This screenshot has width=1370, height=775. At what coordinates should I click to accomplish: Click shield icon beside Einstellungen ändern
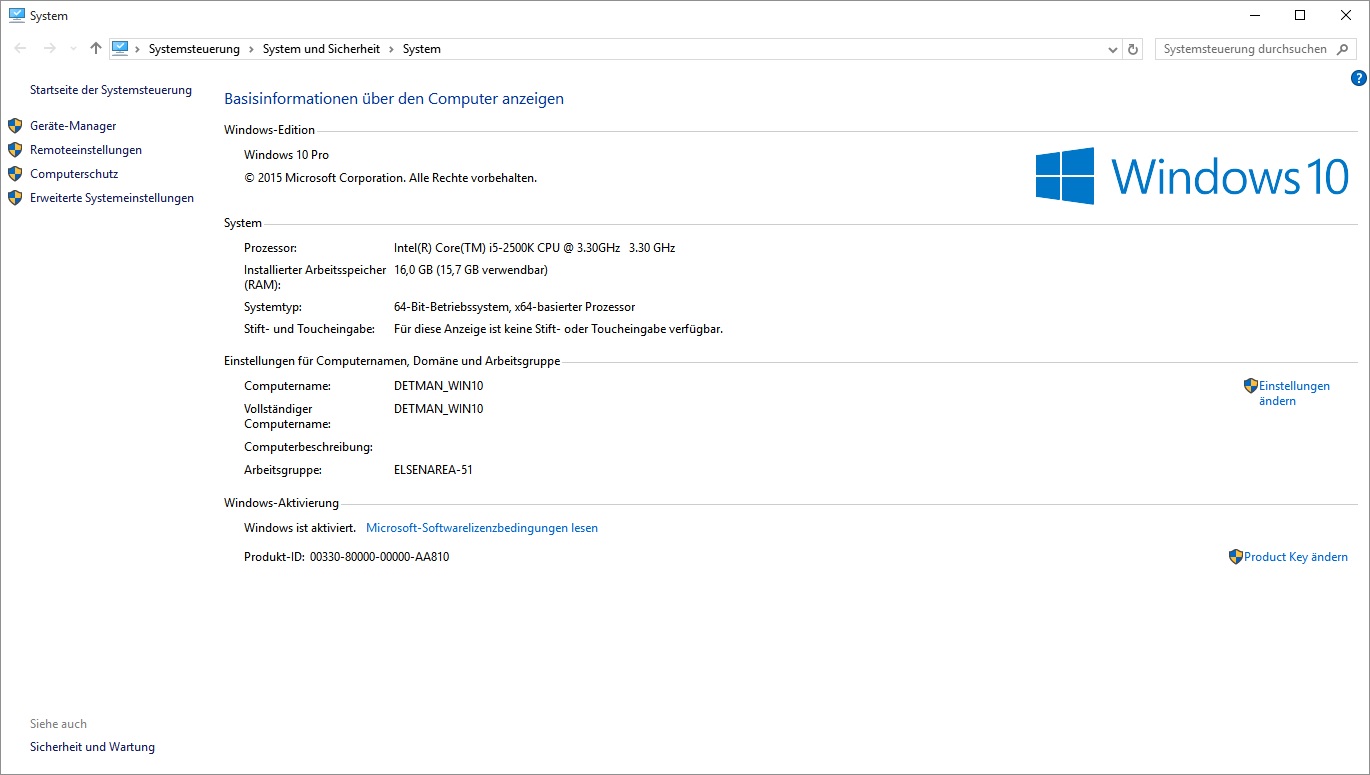(x=1250, y=385)
